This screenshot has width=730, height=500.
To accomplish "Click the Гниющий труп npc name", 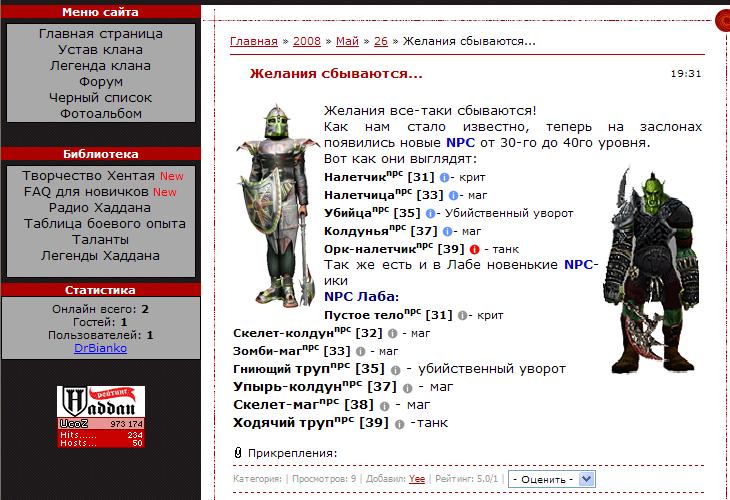I will pos(281,369).
